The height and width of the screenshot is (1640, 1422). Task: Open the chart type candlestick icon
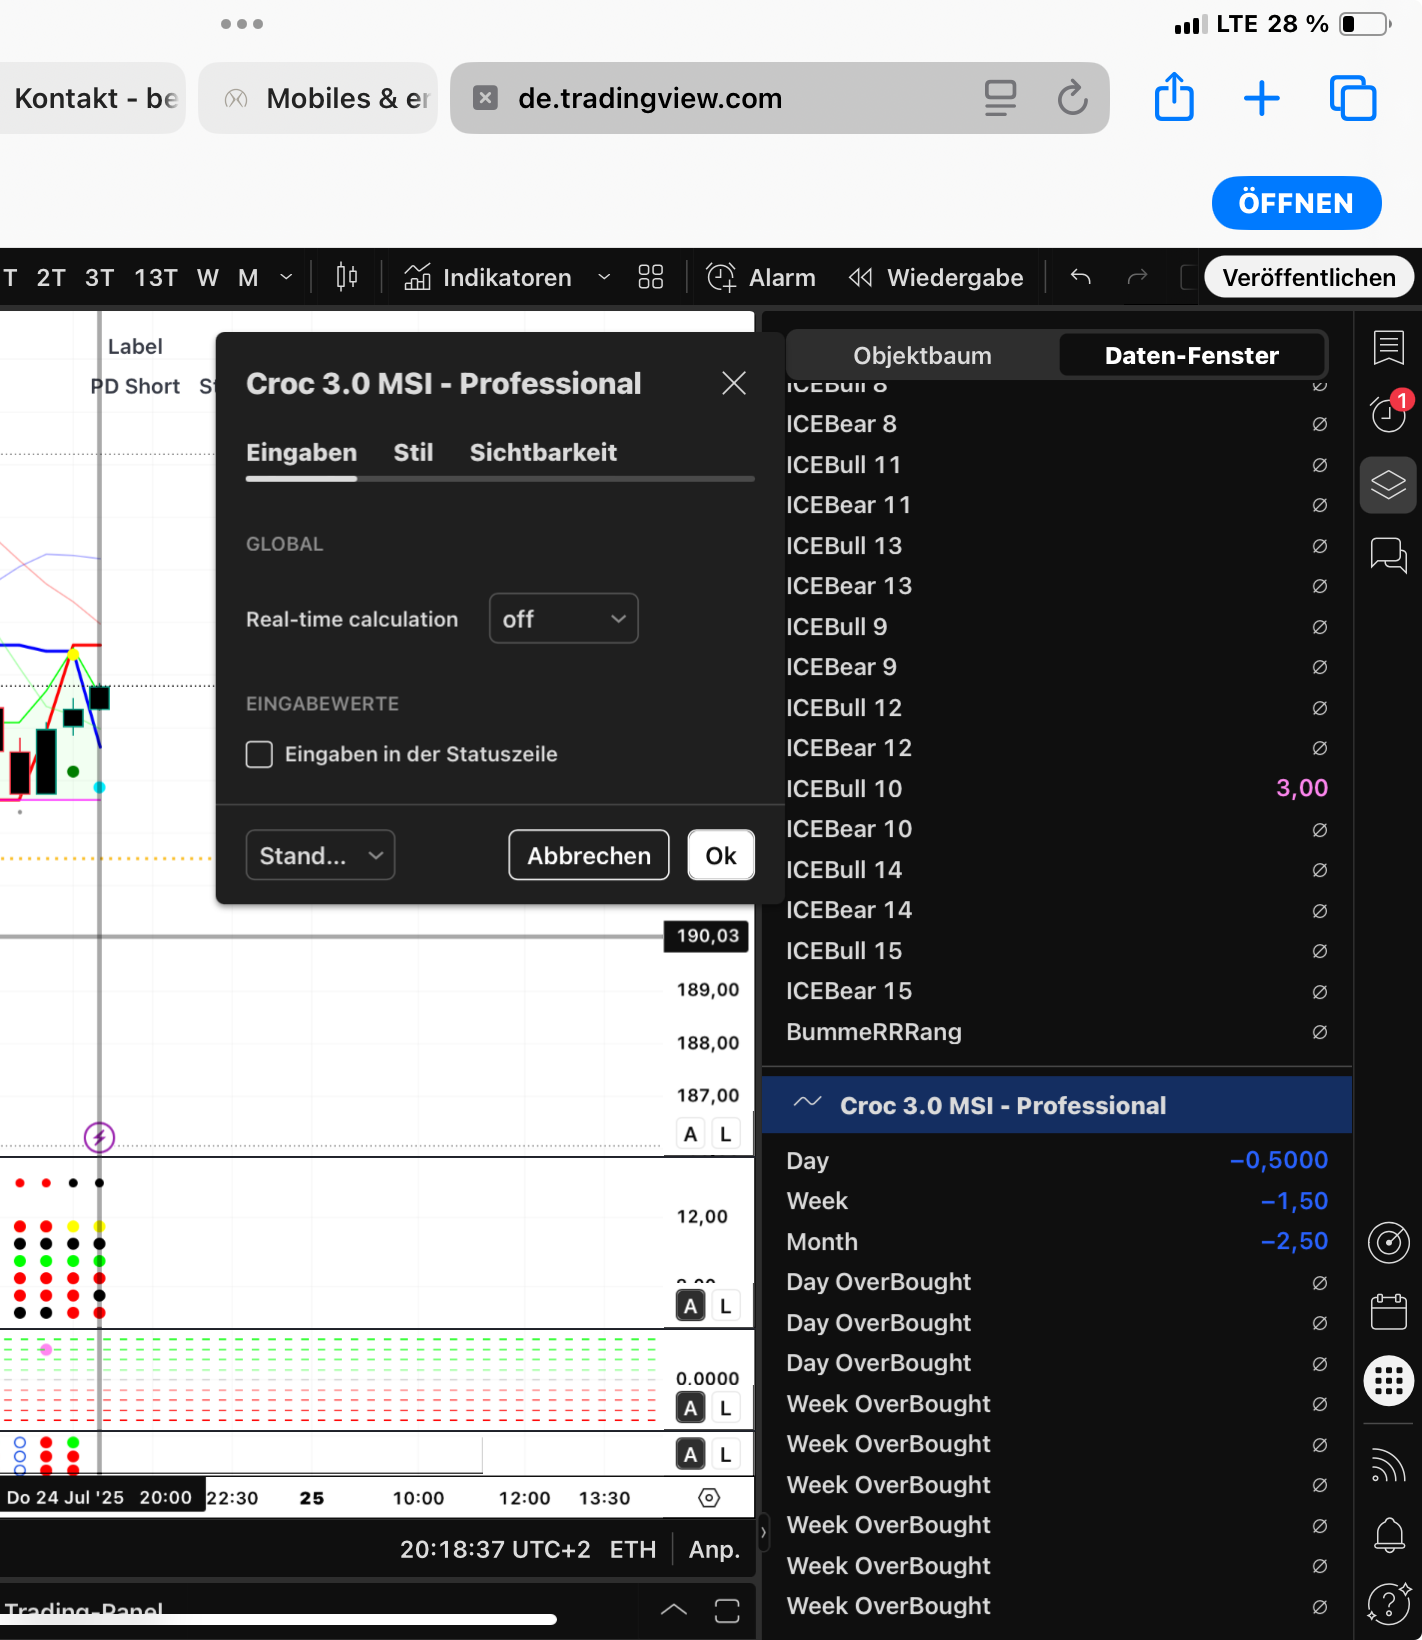347,277
